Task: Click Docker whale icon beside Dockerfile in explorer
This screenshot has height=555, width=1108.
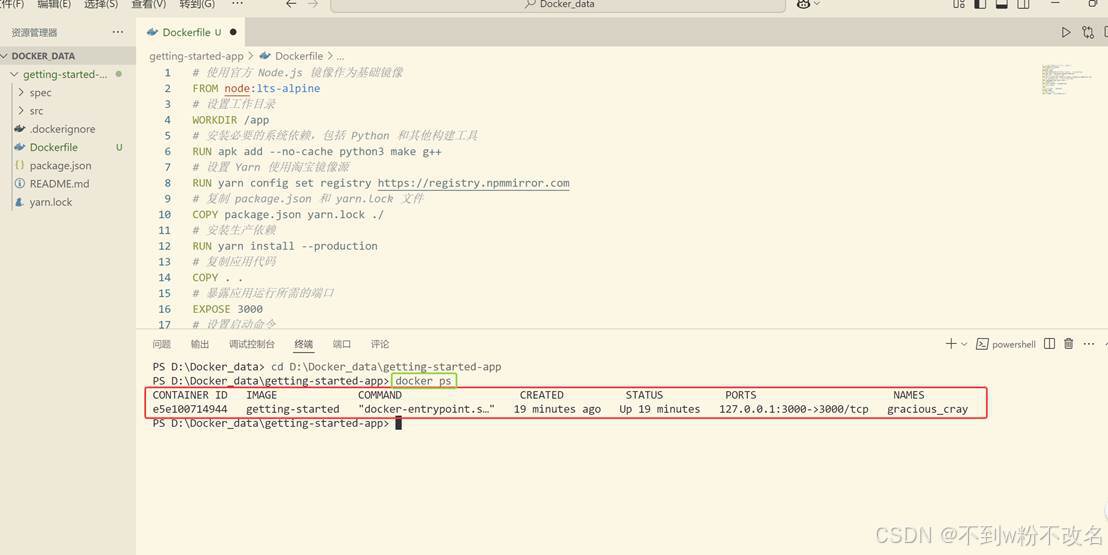Action: point(20,147)
